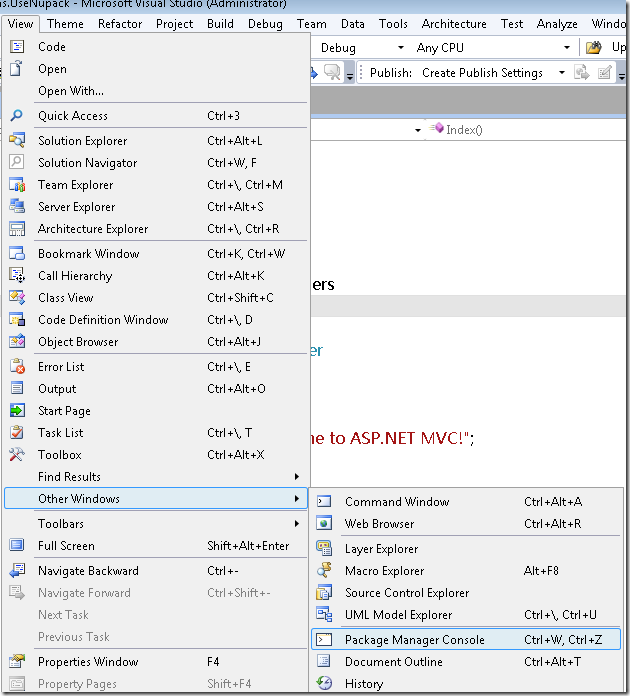Click the "Ctrl+W, Ctrl+Z" shortcut text
Viewport: 630px width, 696px height.
point(563,640)
